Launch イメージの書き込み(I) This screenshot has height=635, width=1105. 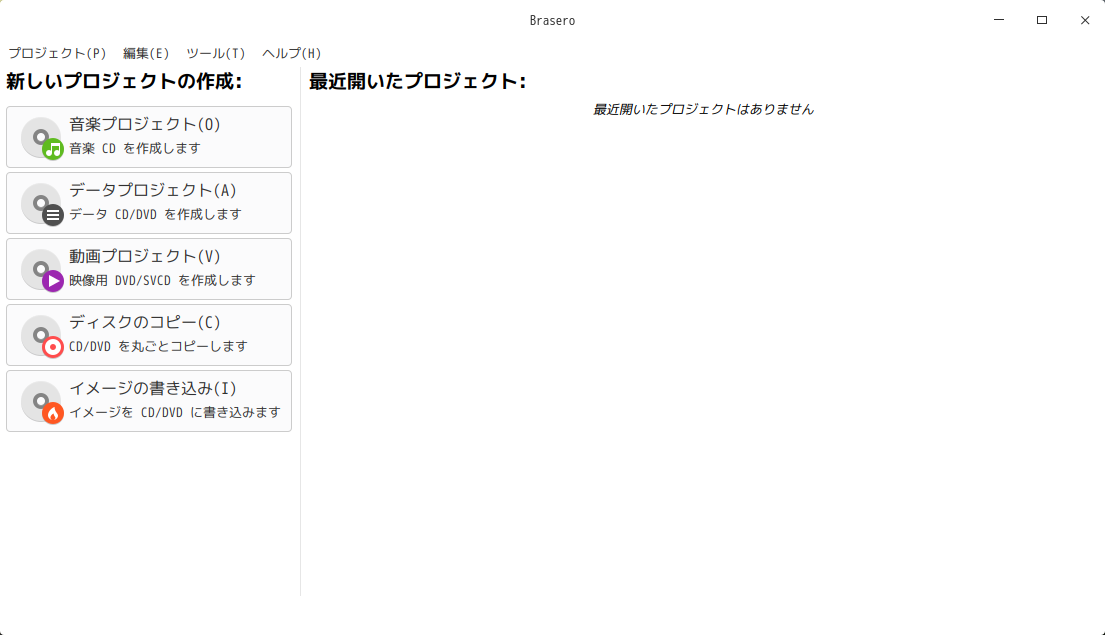(149, 401)
